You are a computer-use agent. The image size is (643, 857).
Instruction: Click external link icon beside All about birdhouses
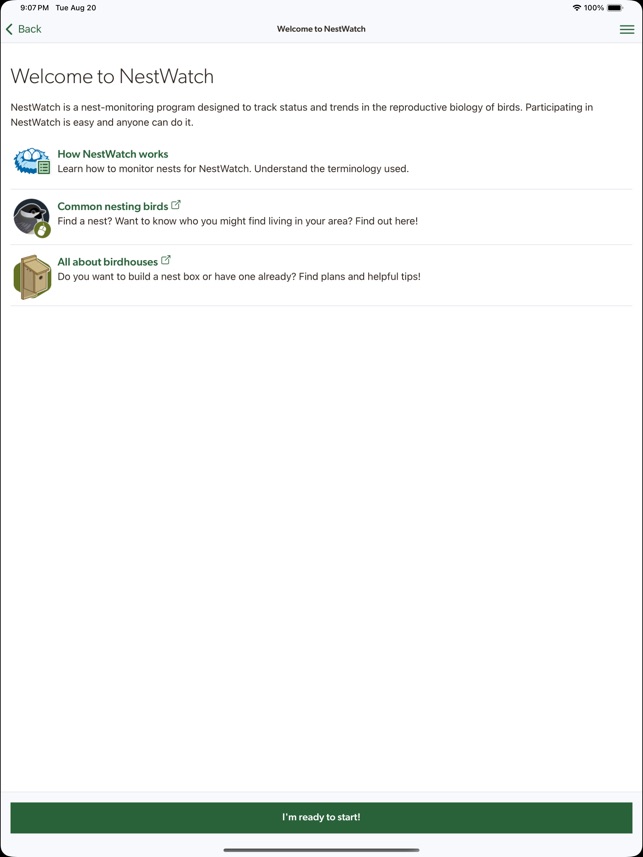pos(166,260)
